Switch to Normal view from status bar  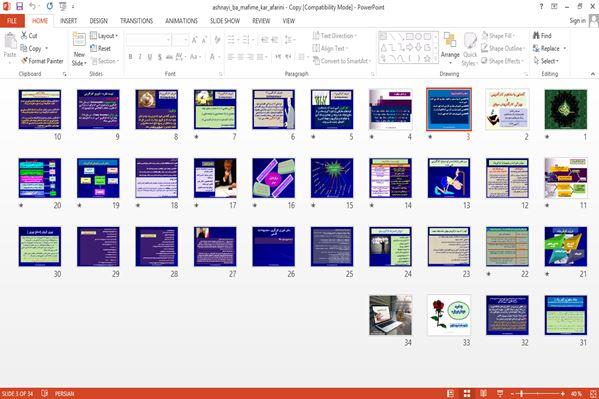[x=451, y=393]
